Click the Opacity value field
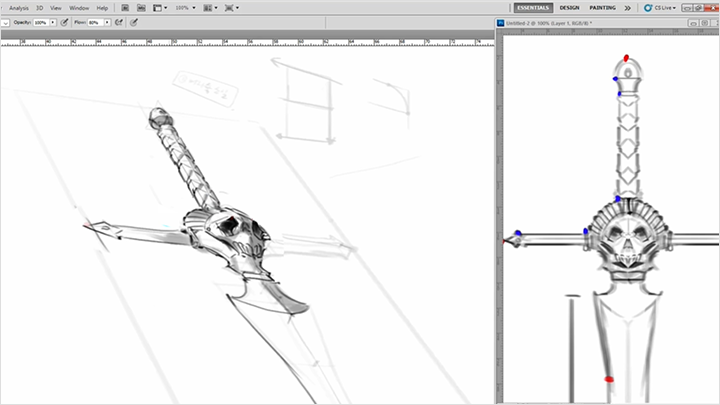Viewport: 720px width, 405px height. (41, 22)
